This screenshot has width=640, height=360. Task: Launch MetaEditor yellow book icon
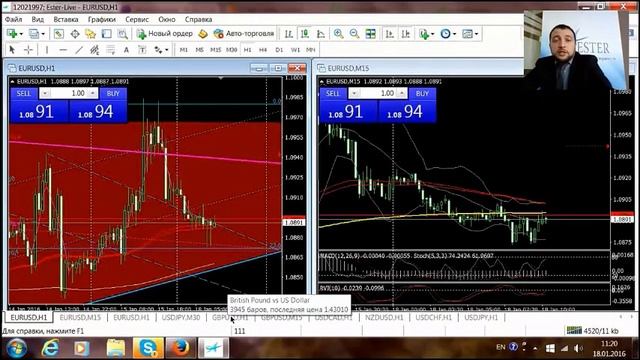coord(203,34)
